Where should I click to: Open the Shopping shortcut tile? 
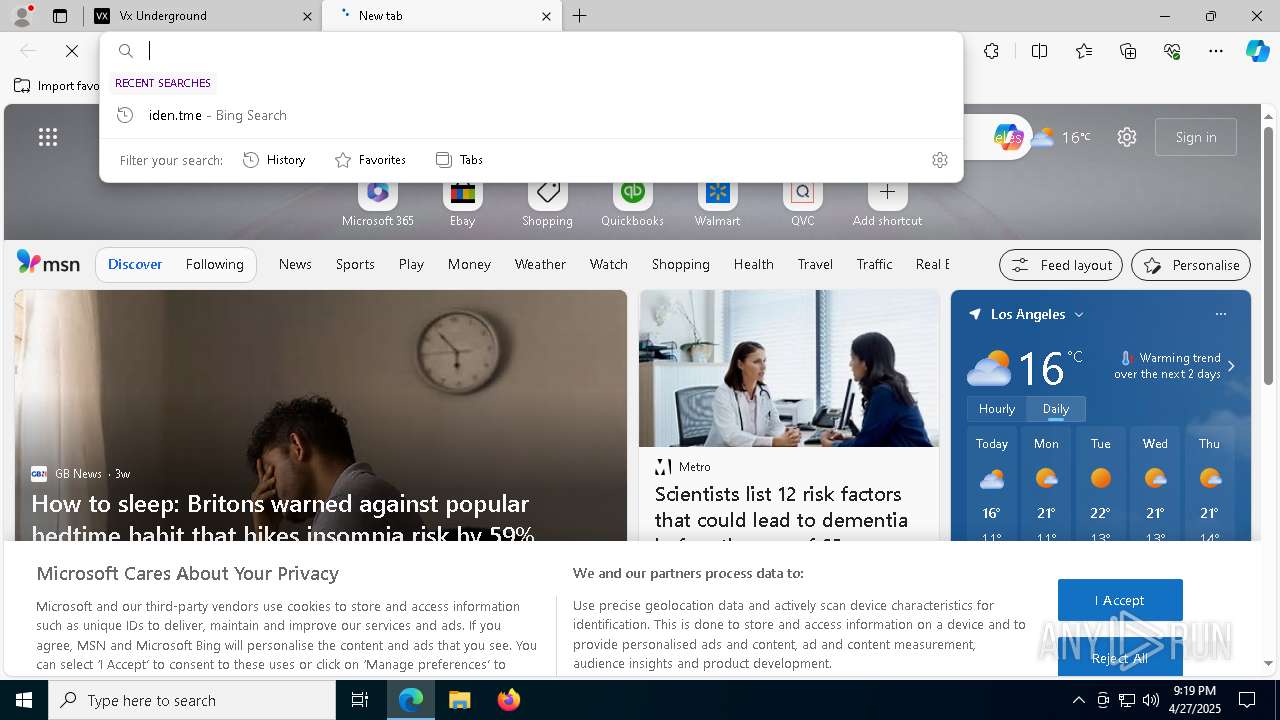point(547,204)
